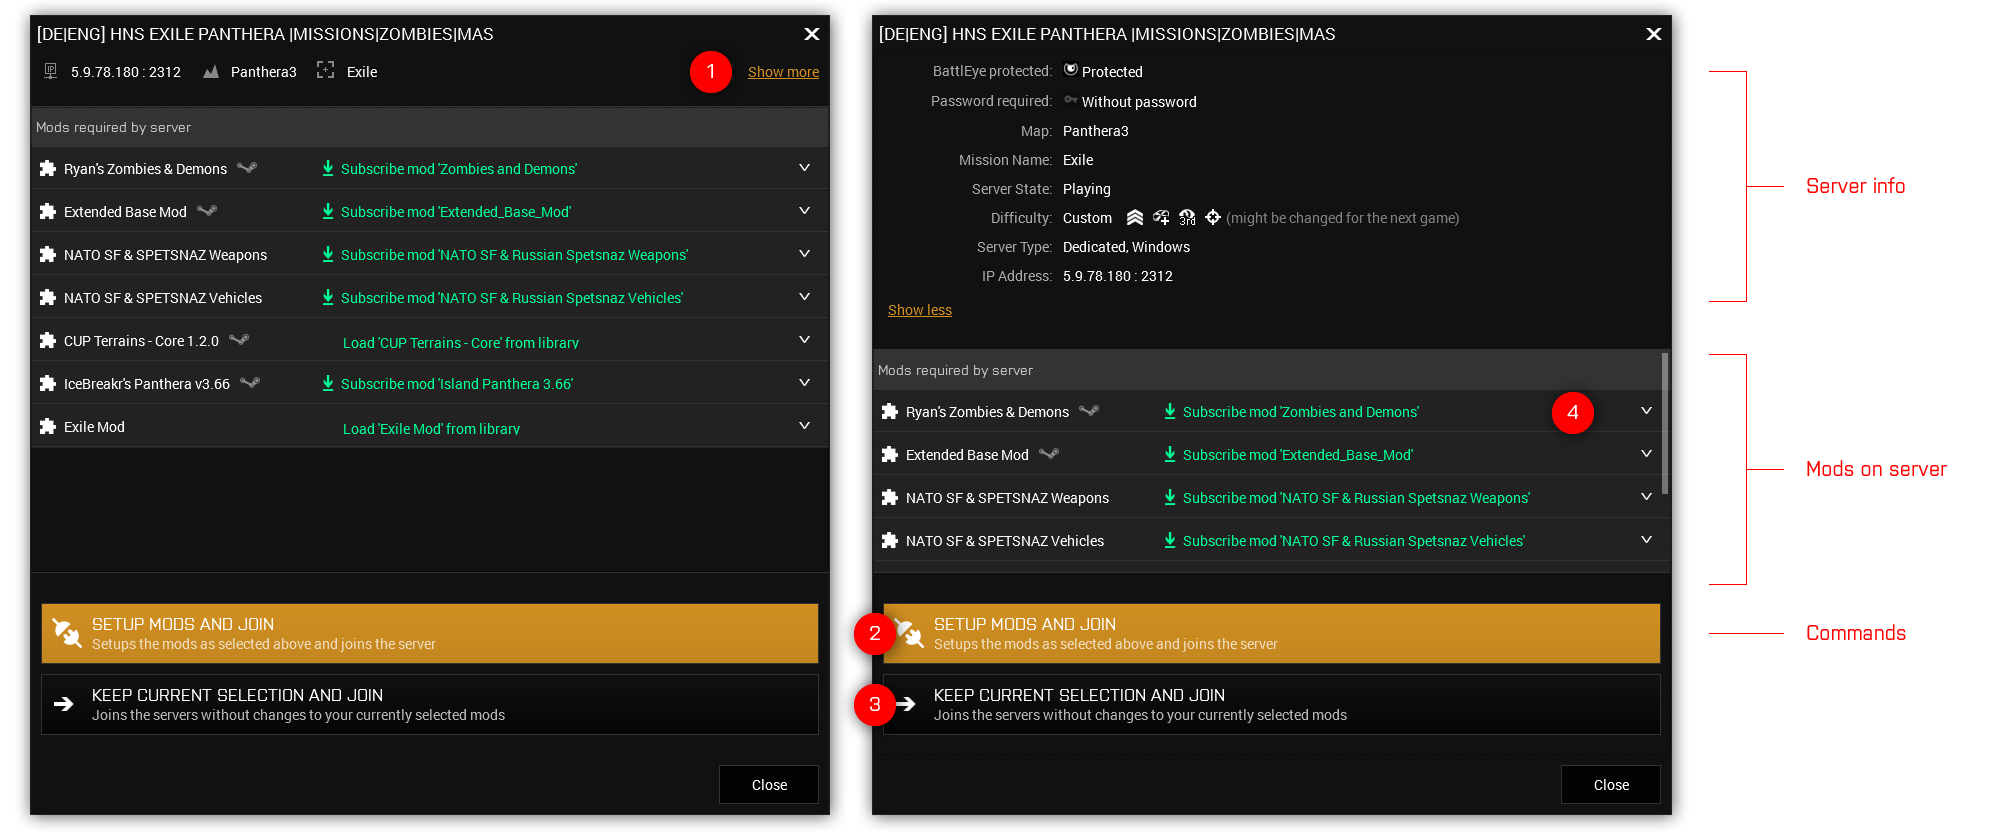Expand the Exile Mod row chevron

(x=804, y=426)
